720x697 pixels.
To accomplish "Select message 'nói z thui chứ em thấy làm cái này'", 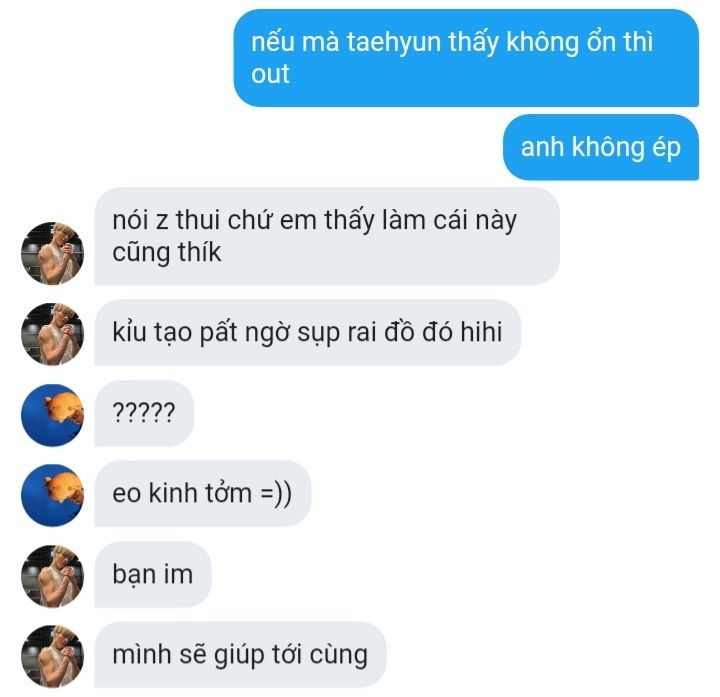I will pos(327,236).
